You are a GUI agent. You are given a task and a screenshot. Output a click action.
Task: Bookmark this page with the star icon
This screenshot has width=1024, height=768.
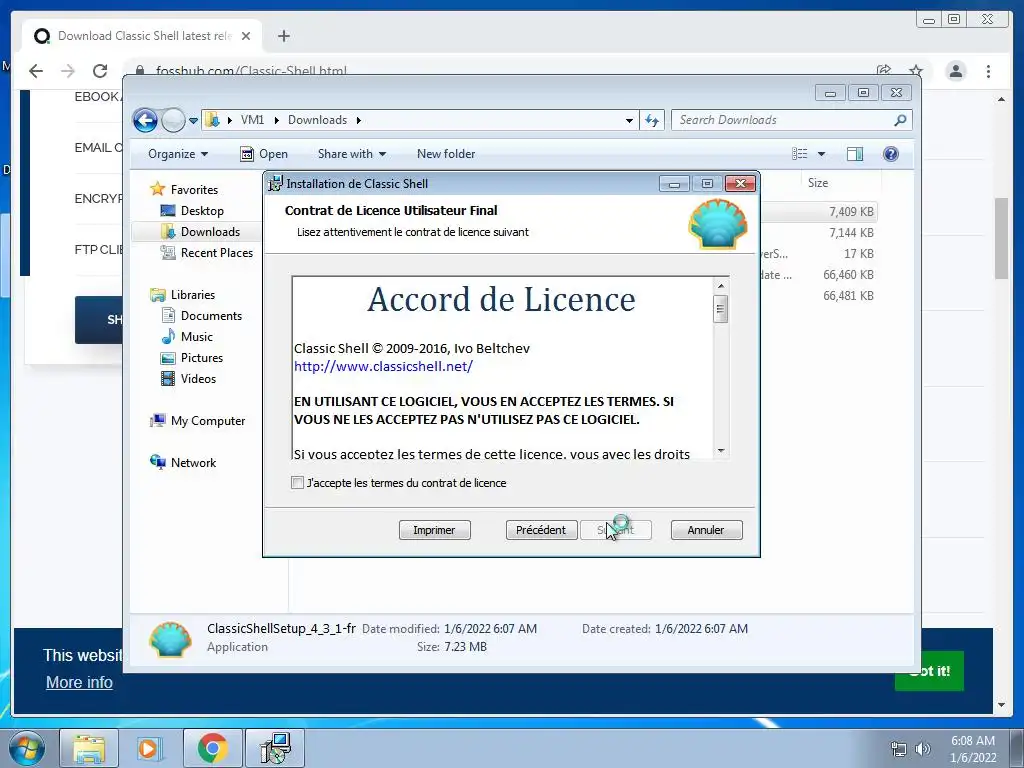916,71
